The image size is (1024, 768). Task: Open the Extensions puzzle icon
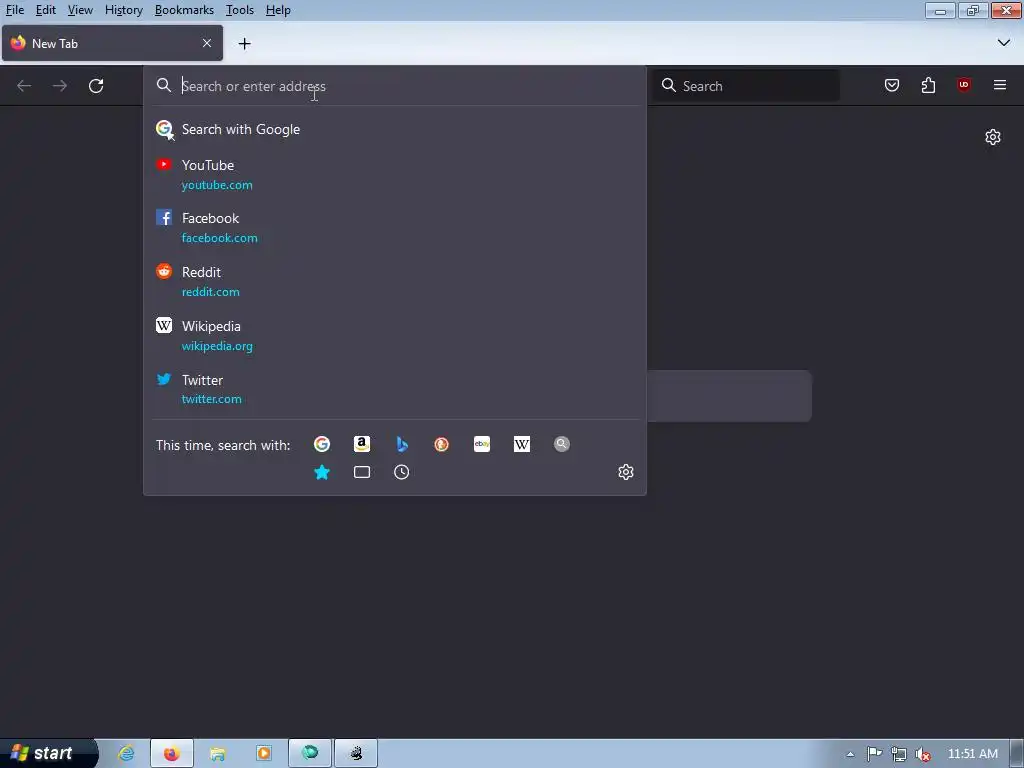(x=928, y=85)
